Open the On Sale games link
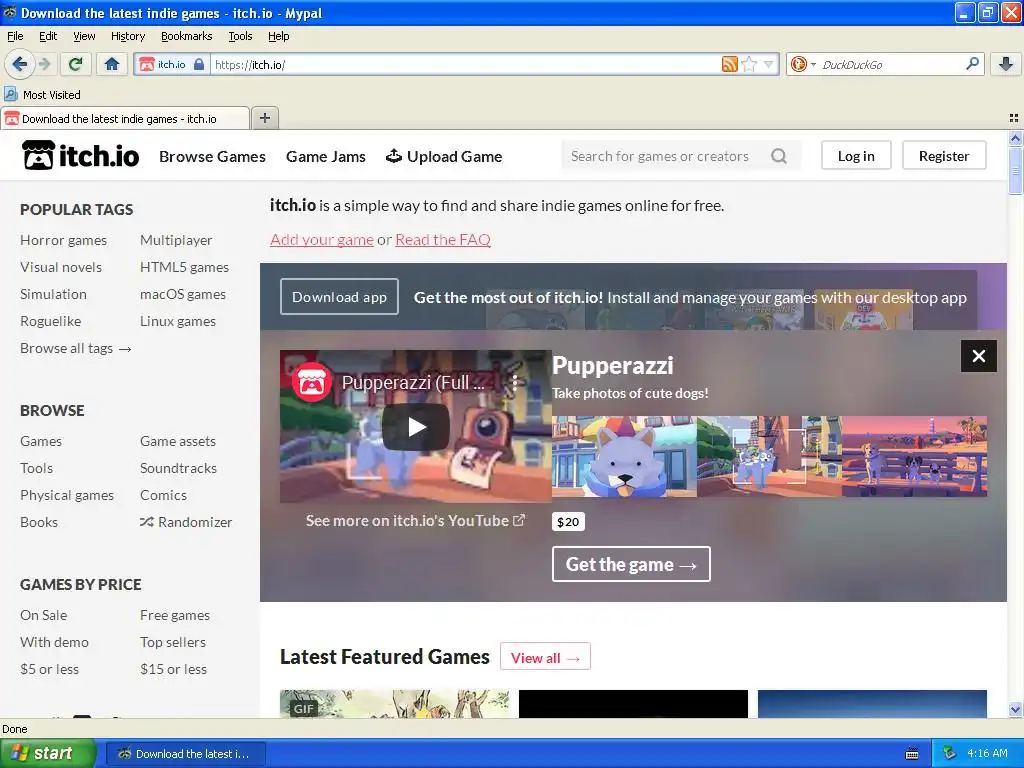 click(x=43, y=615)
